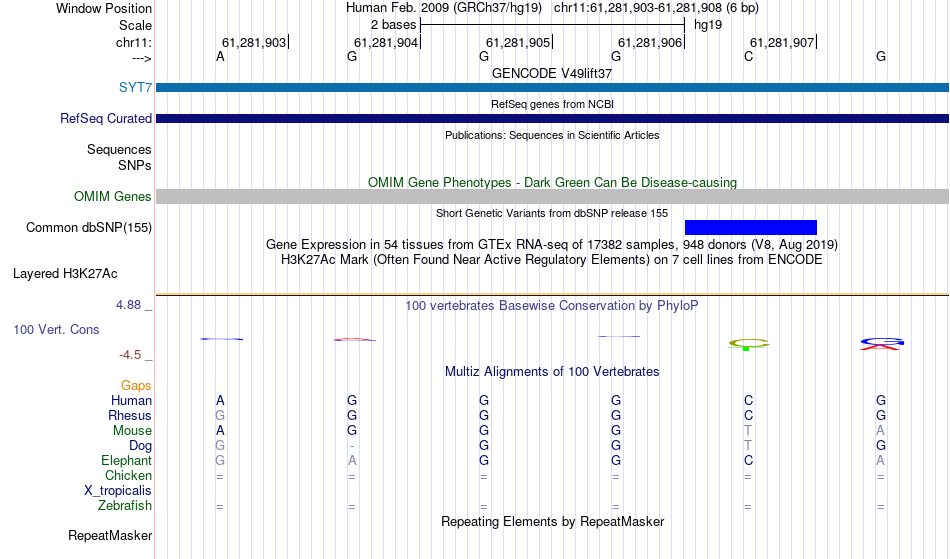This screenshot has height=559, width=950.
Task: Click the Scale label
Action: (x=135, y=25)
